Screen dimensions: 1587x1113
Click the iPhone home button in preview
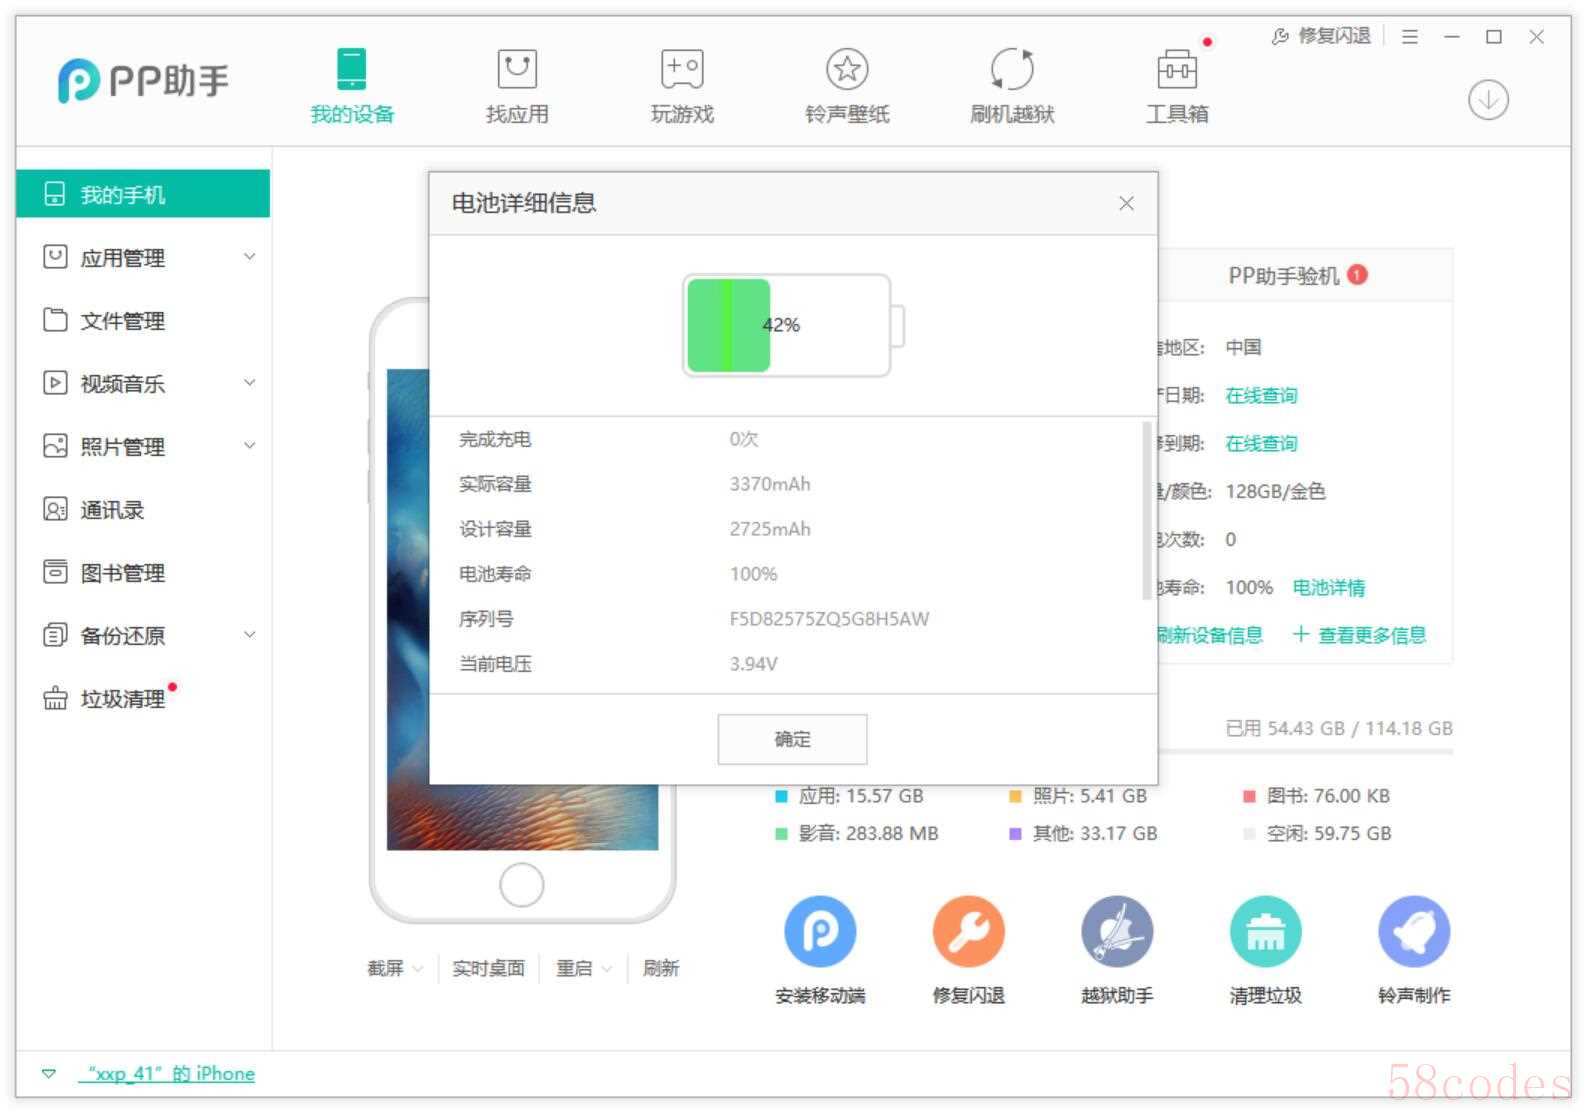pyautogui.click(x=521, y=884)
